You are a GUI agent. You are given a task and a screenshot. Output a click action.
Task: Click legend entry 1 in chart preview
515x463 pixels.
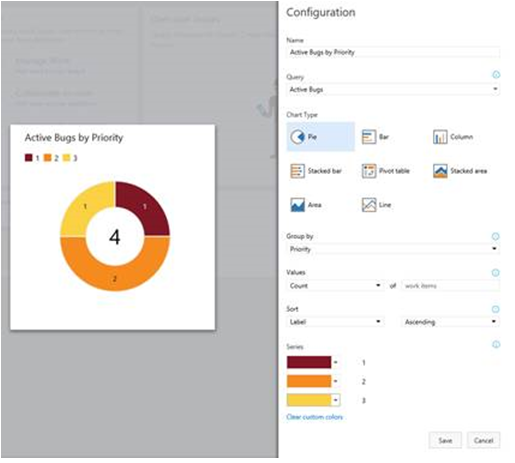[32, 158]
